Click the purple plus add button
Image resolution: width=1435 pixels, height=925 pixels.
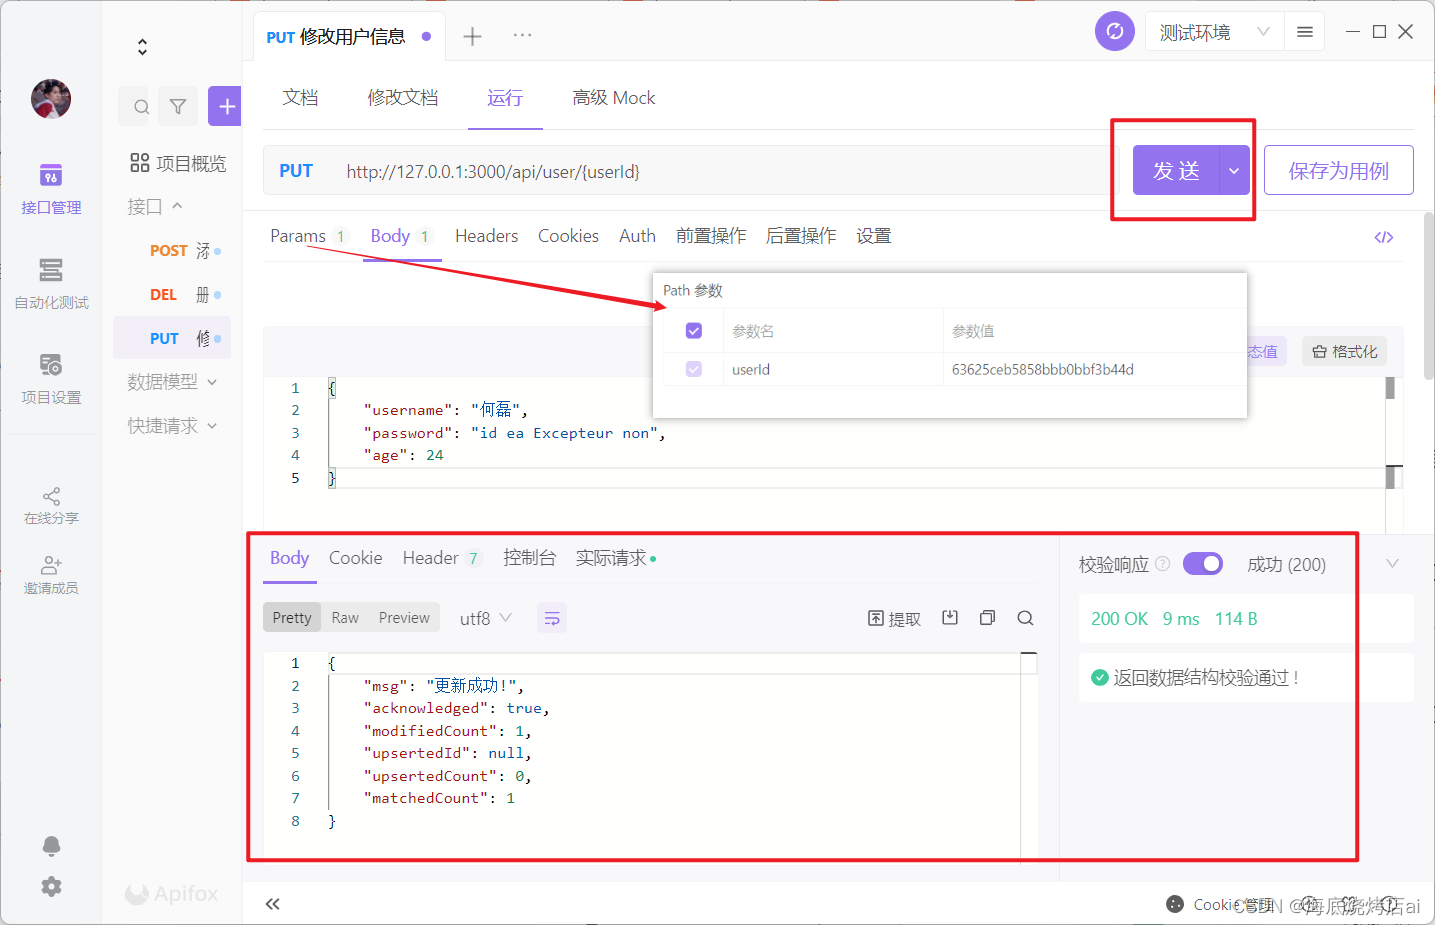(x=226, y=106)
